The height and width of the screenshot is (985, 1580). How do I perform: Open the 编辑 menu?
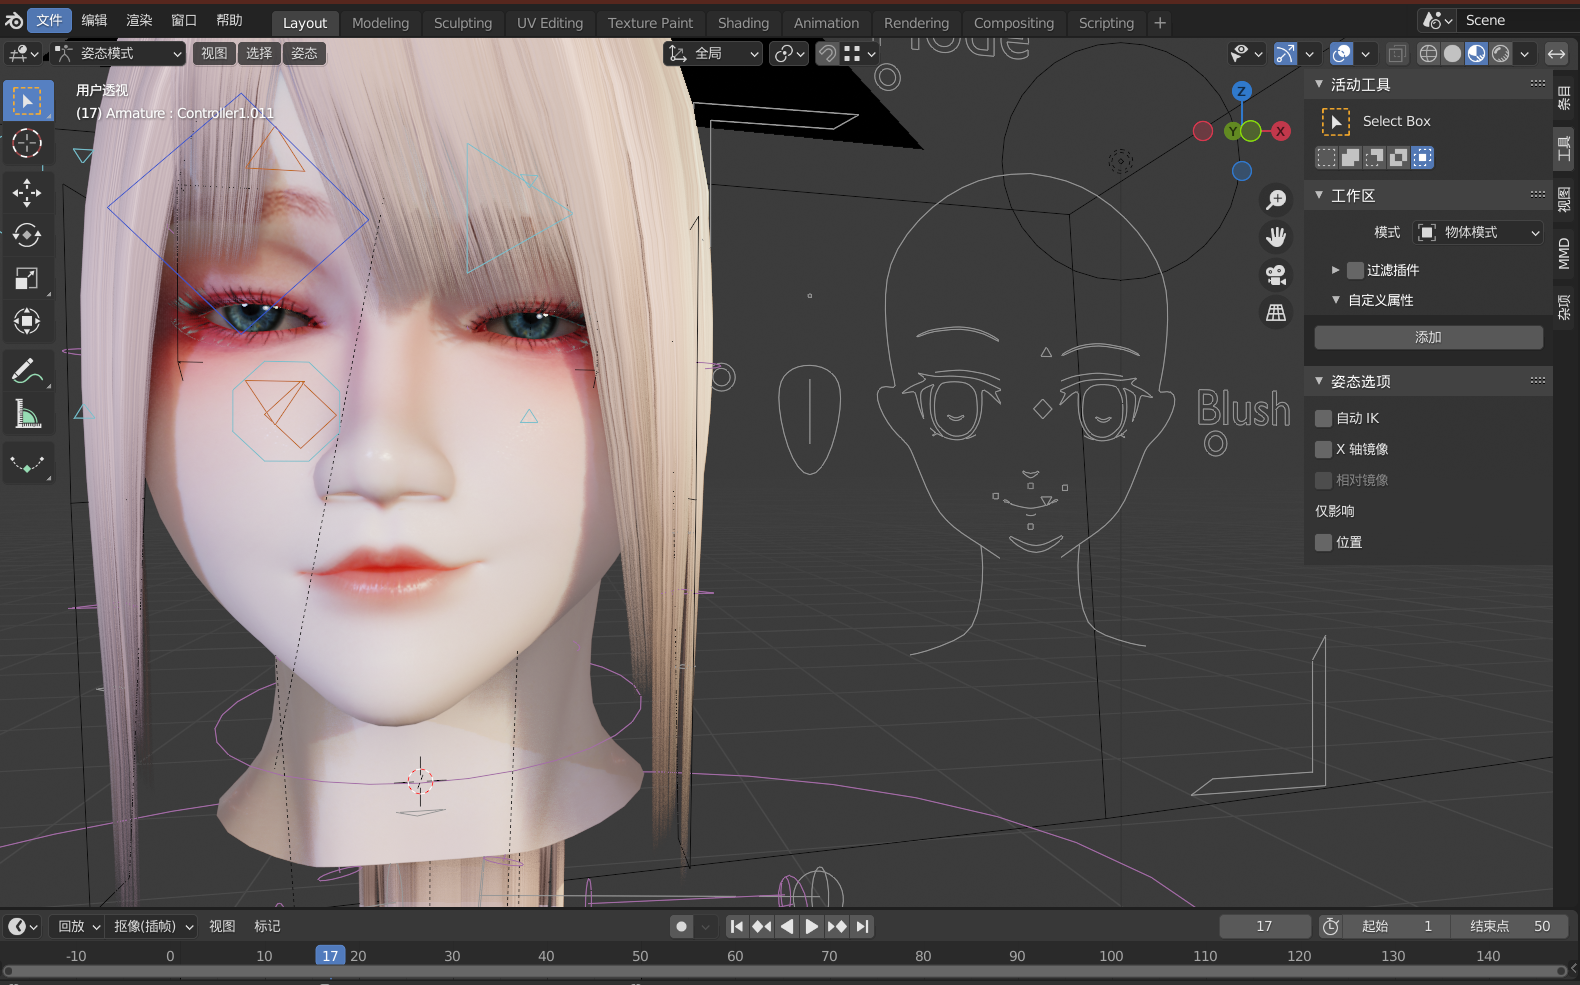(94, 20)
